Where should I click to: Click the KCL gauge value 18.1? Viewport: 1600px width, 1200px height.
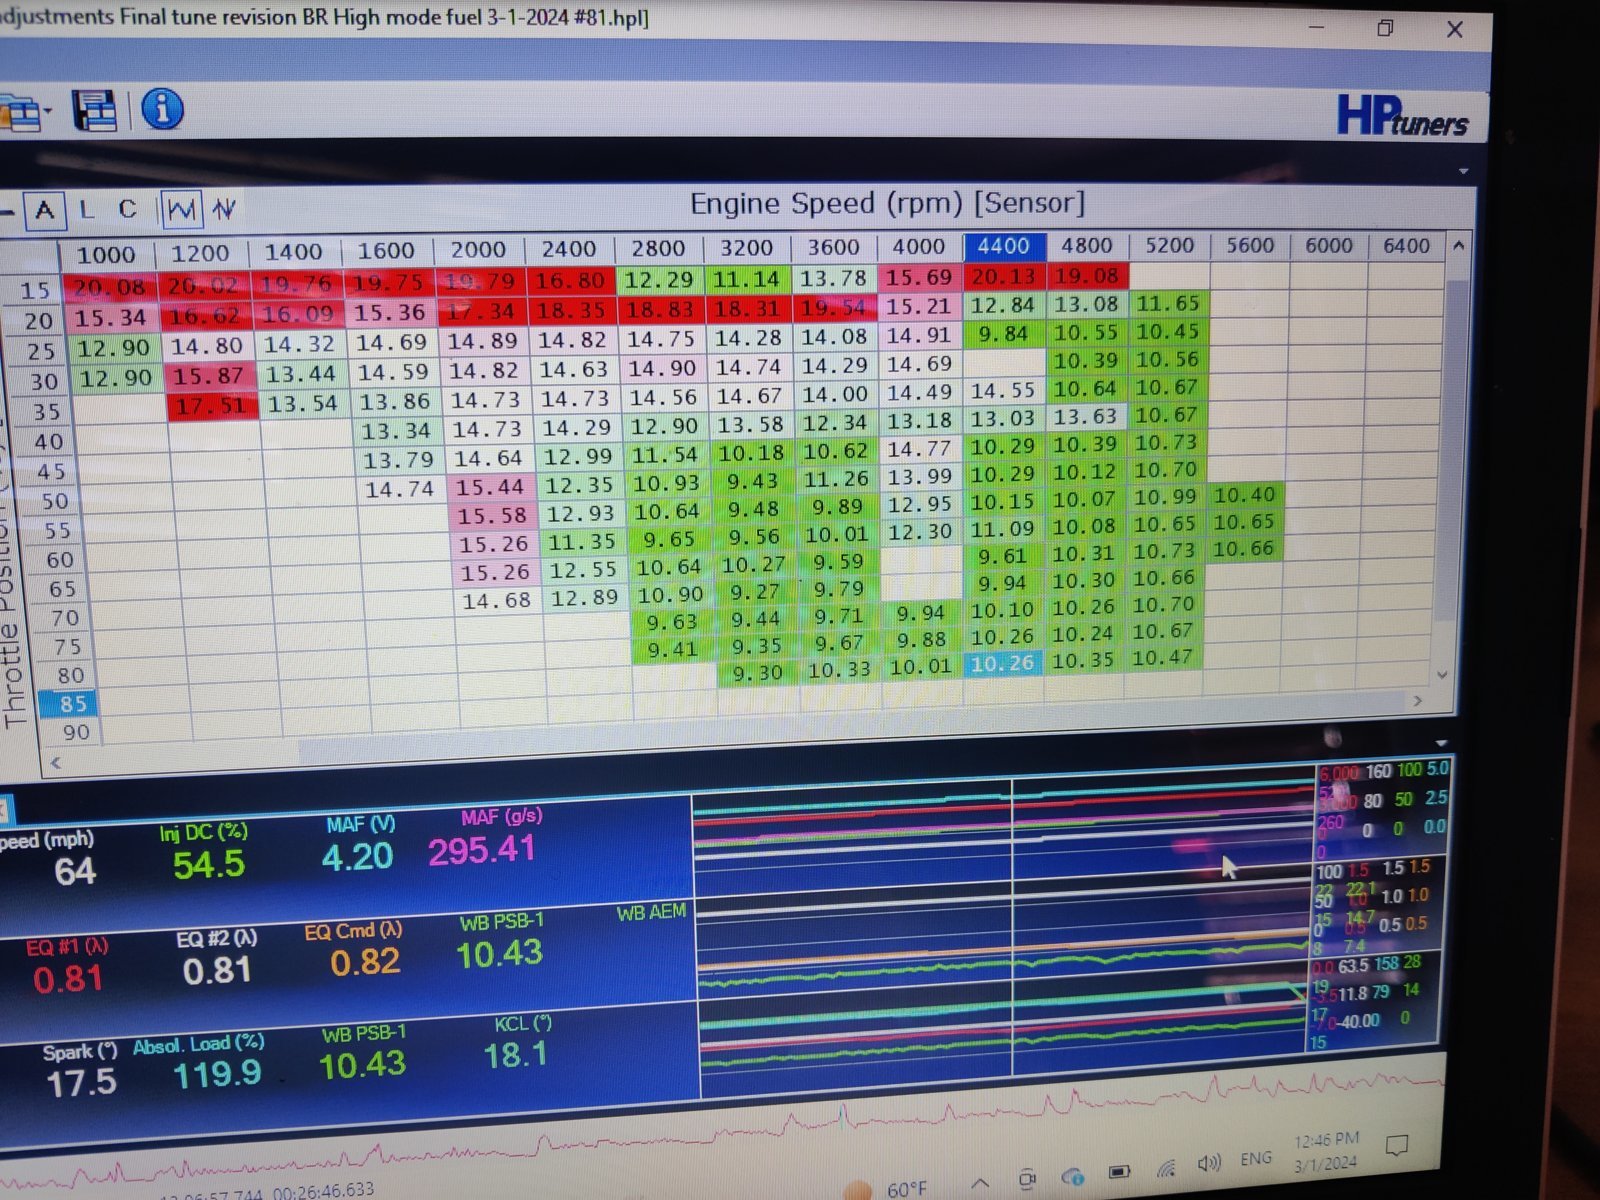point(515,1055)
